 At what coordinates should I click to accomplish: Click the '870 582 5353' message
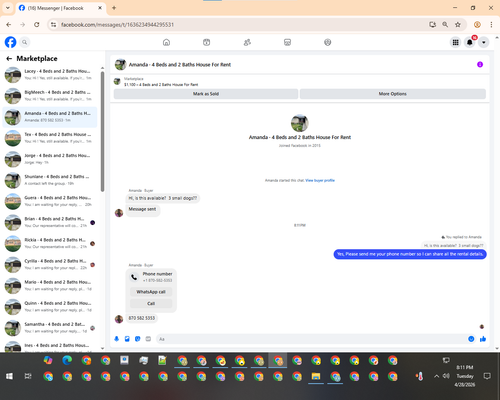point(142,318)
